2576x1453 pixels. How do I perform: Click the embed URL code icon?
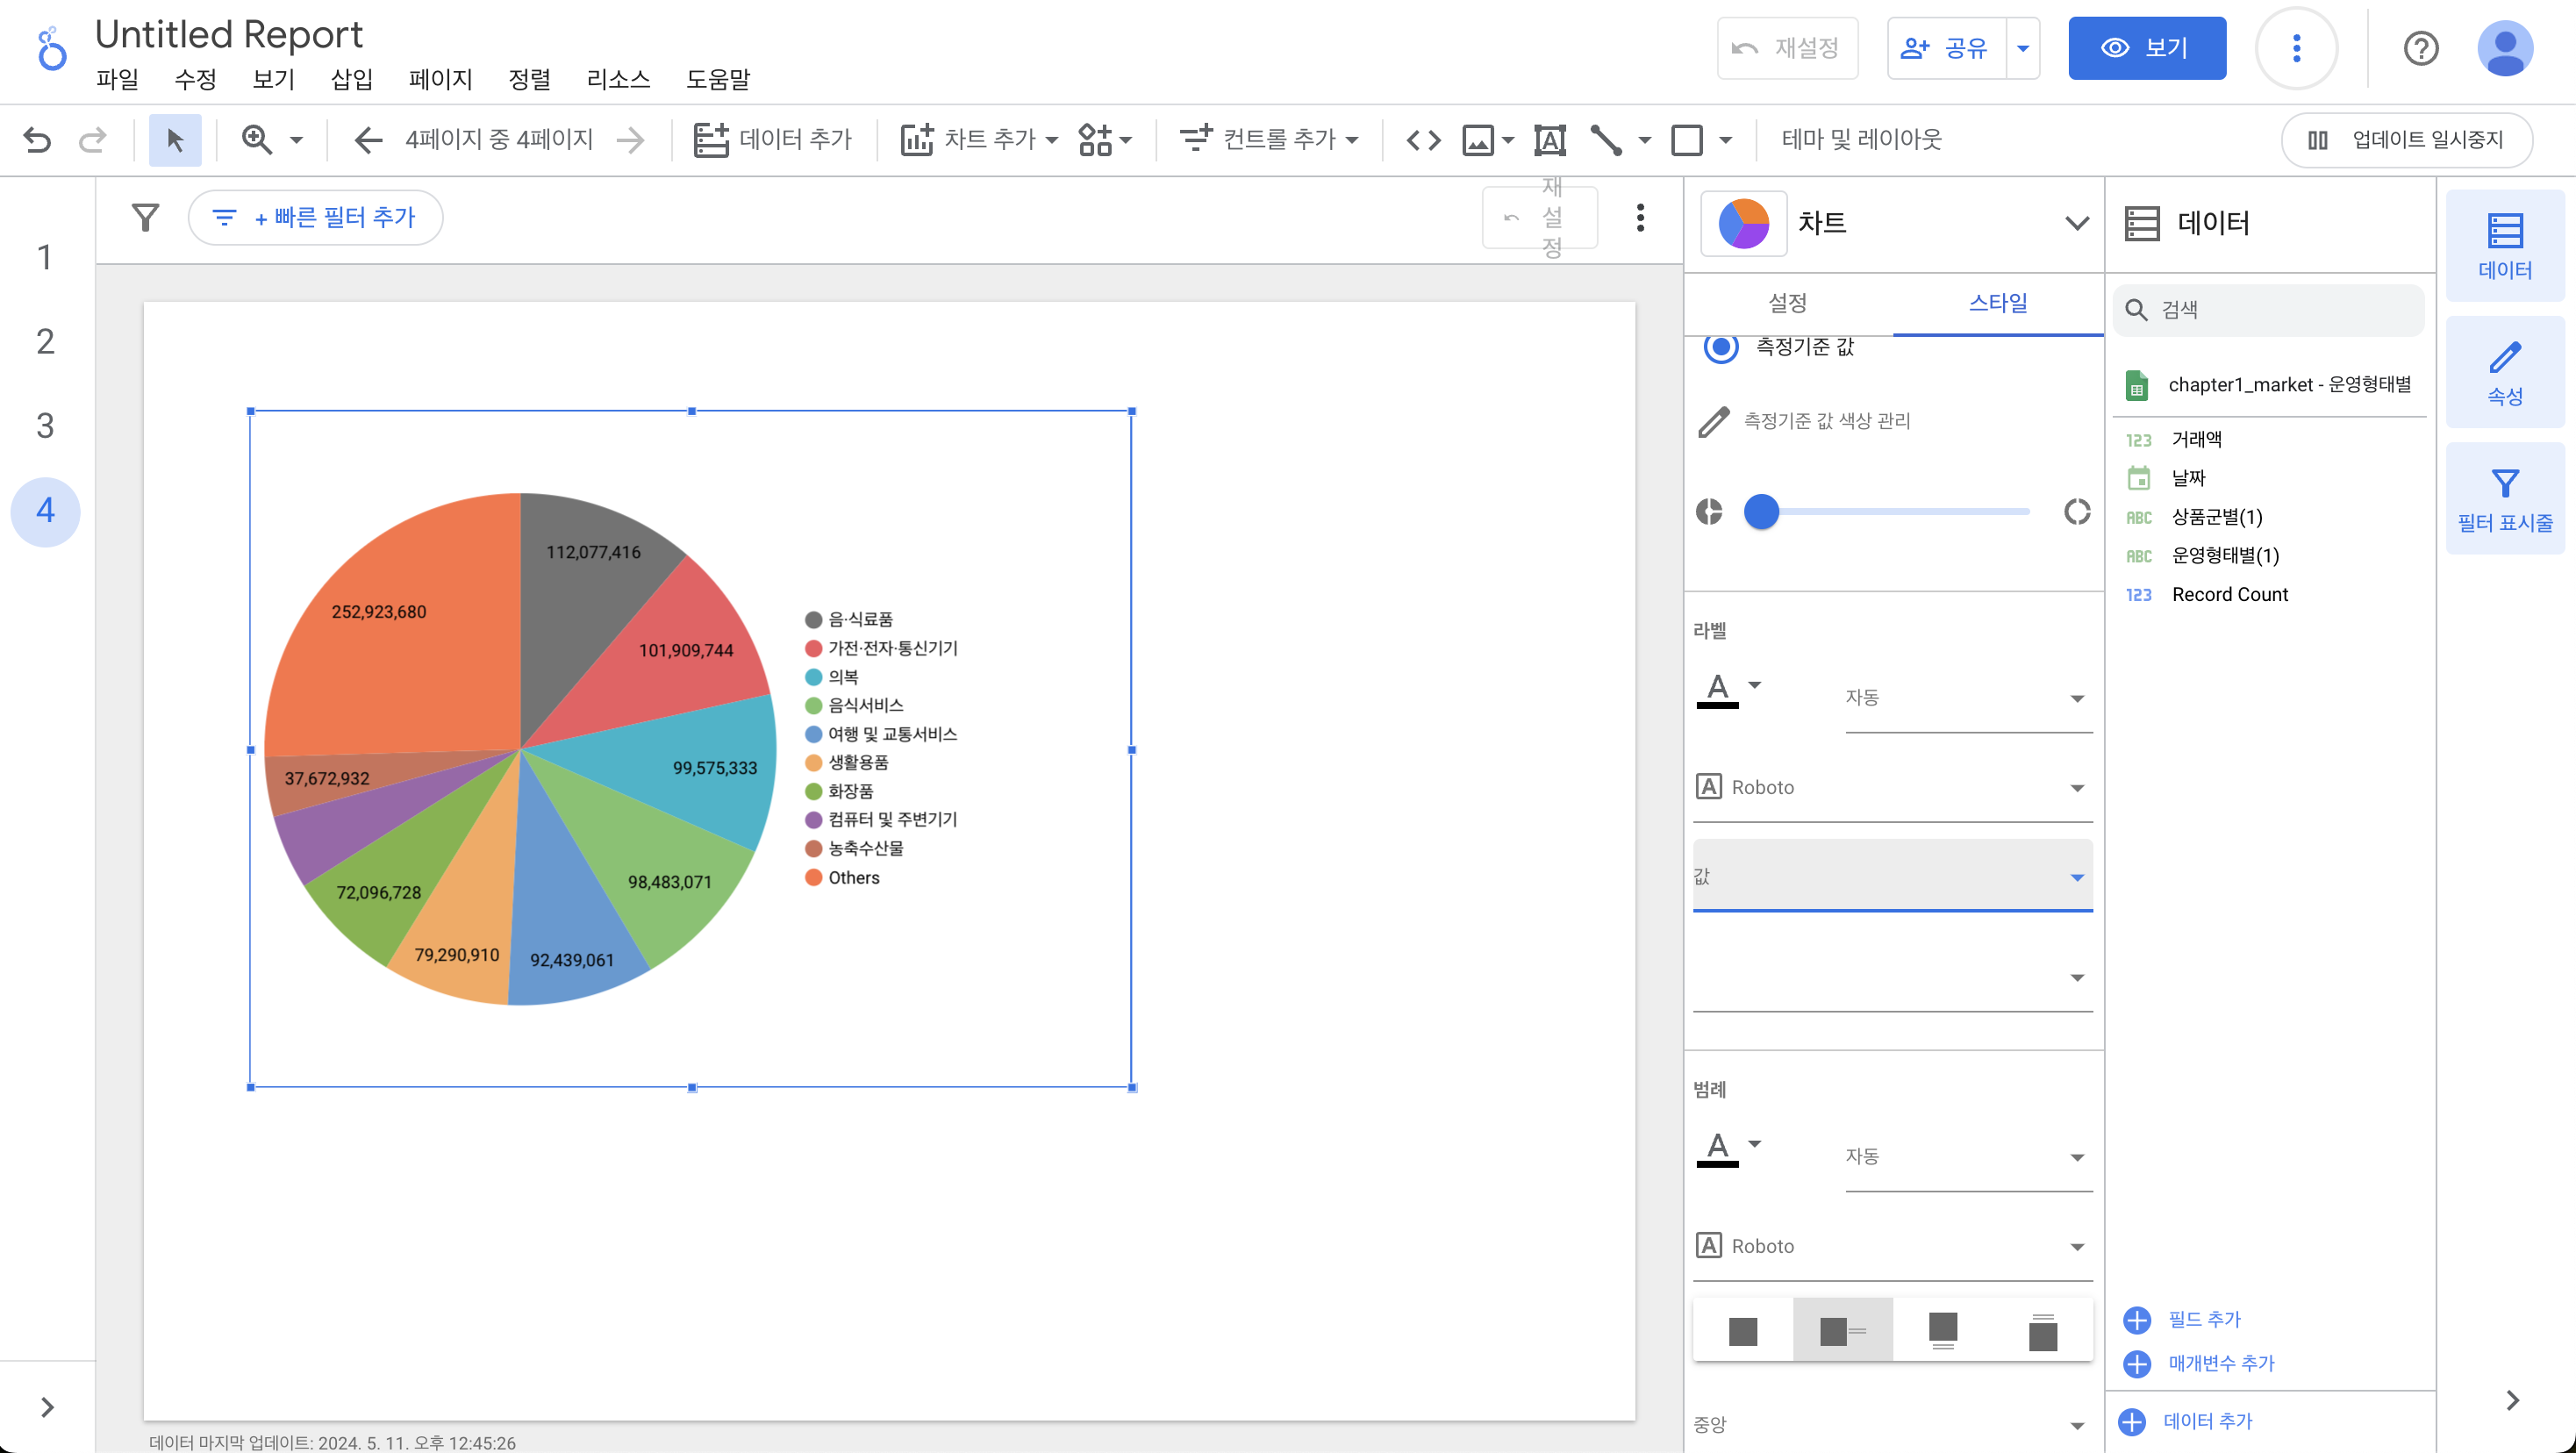tap(1423, 140)
